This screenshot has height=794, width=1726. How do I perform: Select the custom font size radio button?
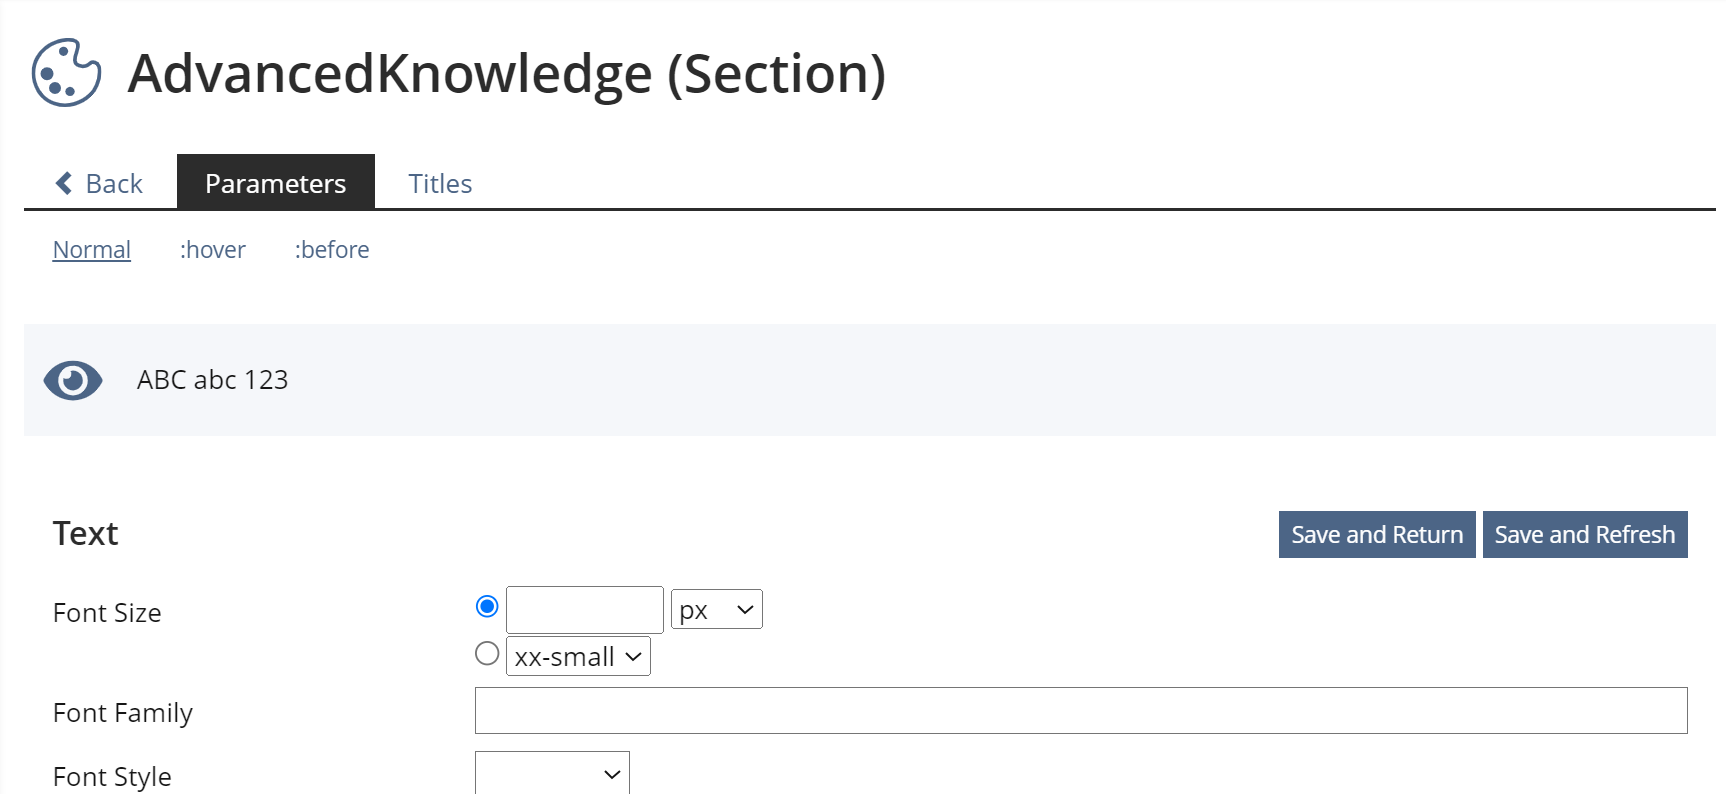click(487, 607)
